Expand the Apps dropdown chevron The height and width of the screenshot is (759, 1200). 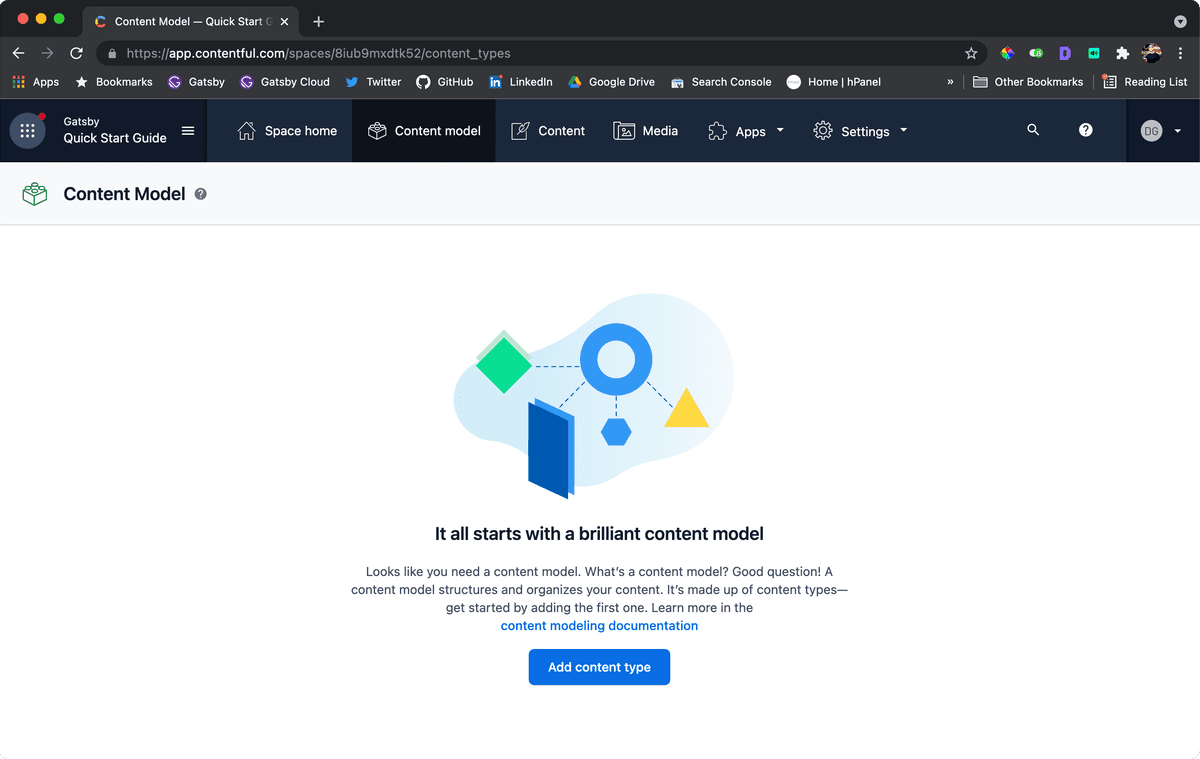(x=781, y=130)
